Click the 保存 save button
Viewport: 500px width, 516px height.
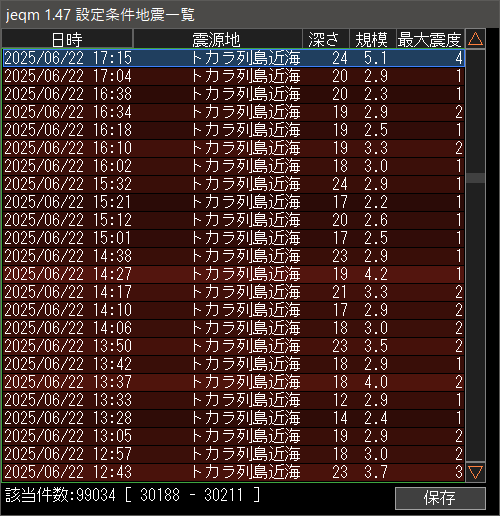440,498
